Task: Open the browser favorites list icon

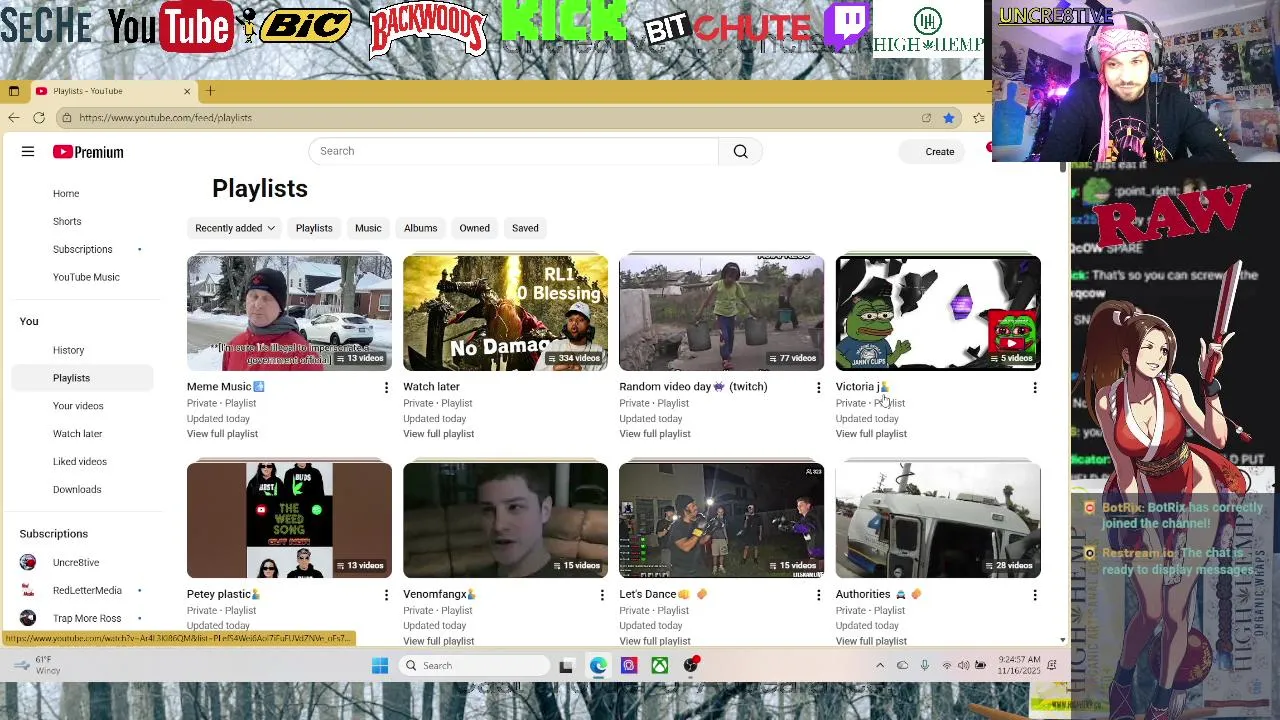Action: coord(978,118)
